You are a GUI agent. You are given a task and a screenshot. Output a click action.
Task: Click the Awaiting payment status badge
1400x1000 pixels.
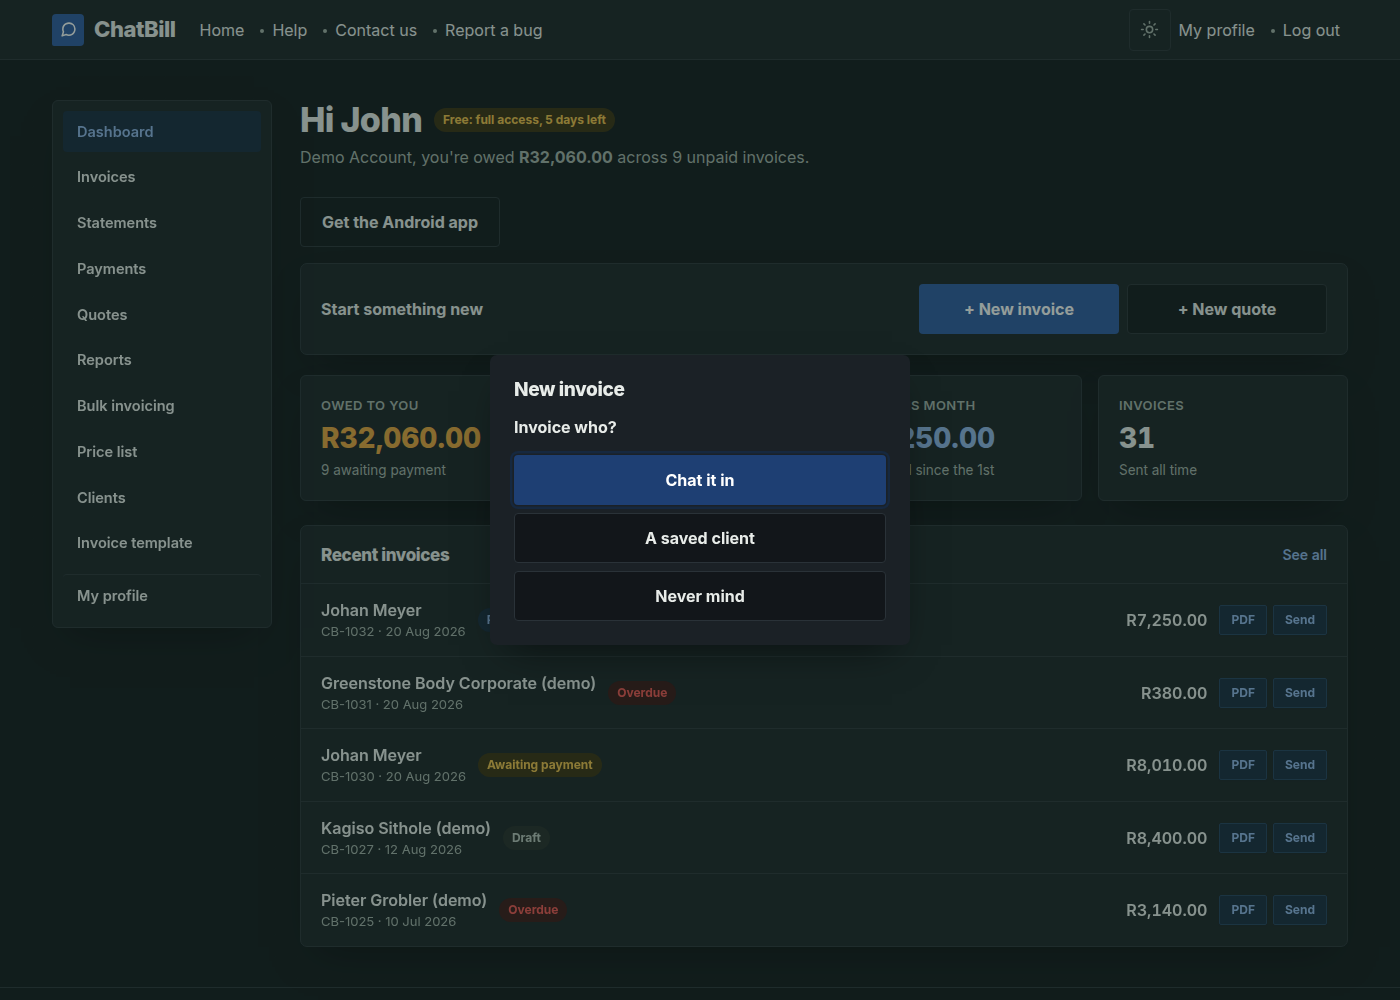pos(540,765)
